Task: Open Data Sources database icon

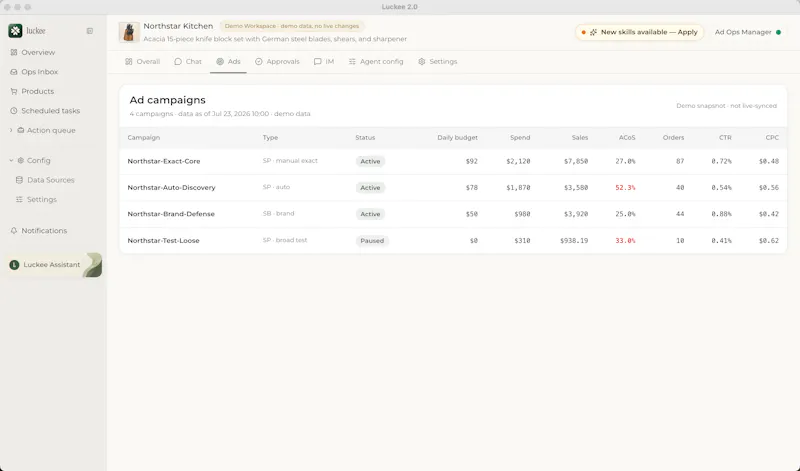Action: (x=19, y=180)
